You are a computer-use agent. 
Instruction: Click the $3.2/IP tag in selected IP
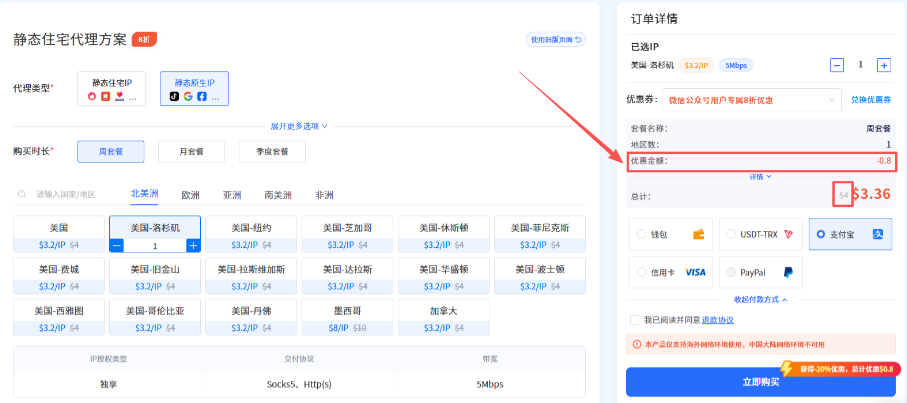click(696, 65)
